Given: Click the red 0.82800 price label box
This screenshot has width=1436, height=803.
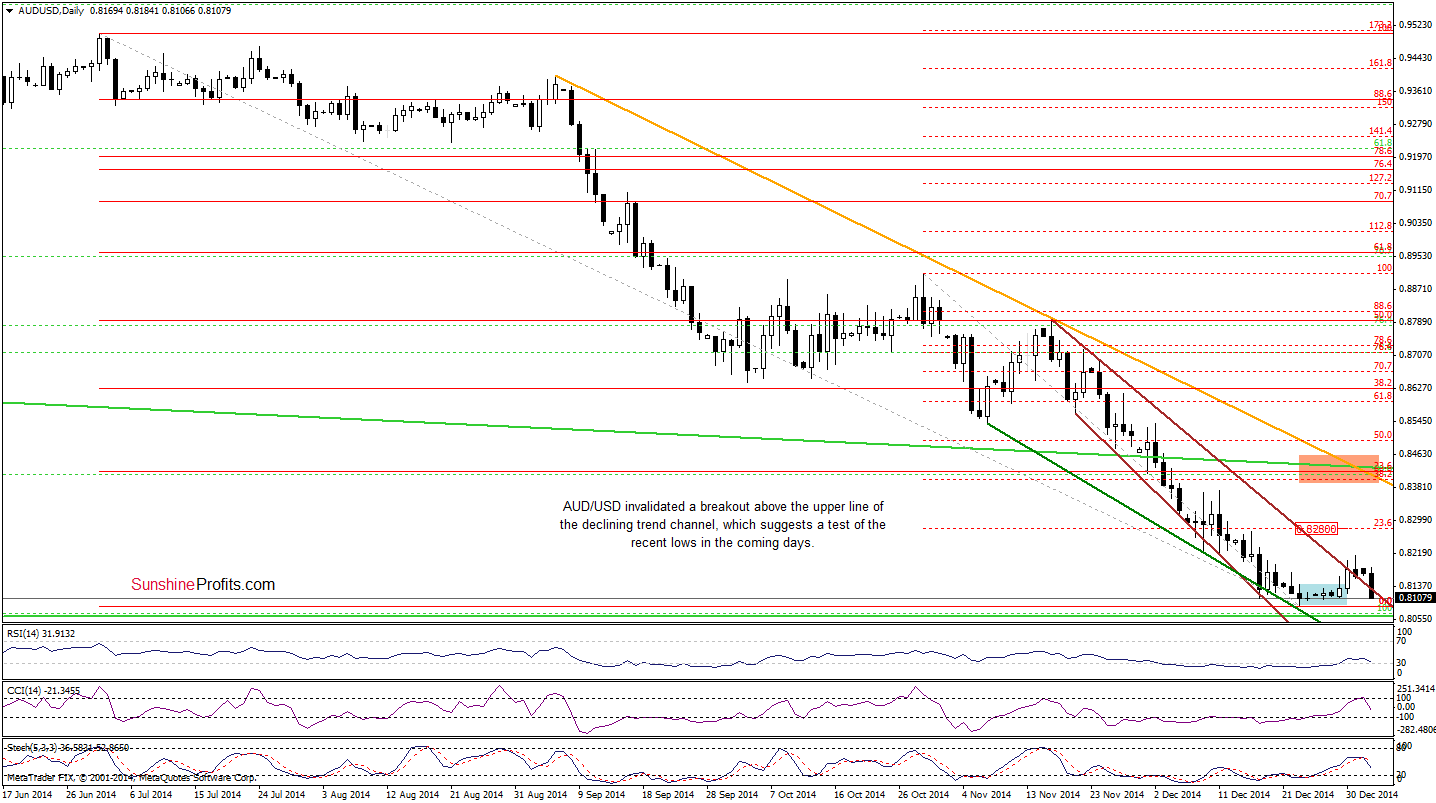Looking at the screenshot, I should (x=1316, y=527).
